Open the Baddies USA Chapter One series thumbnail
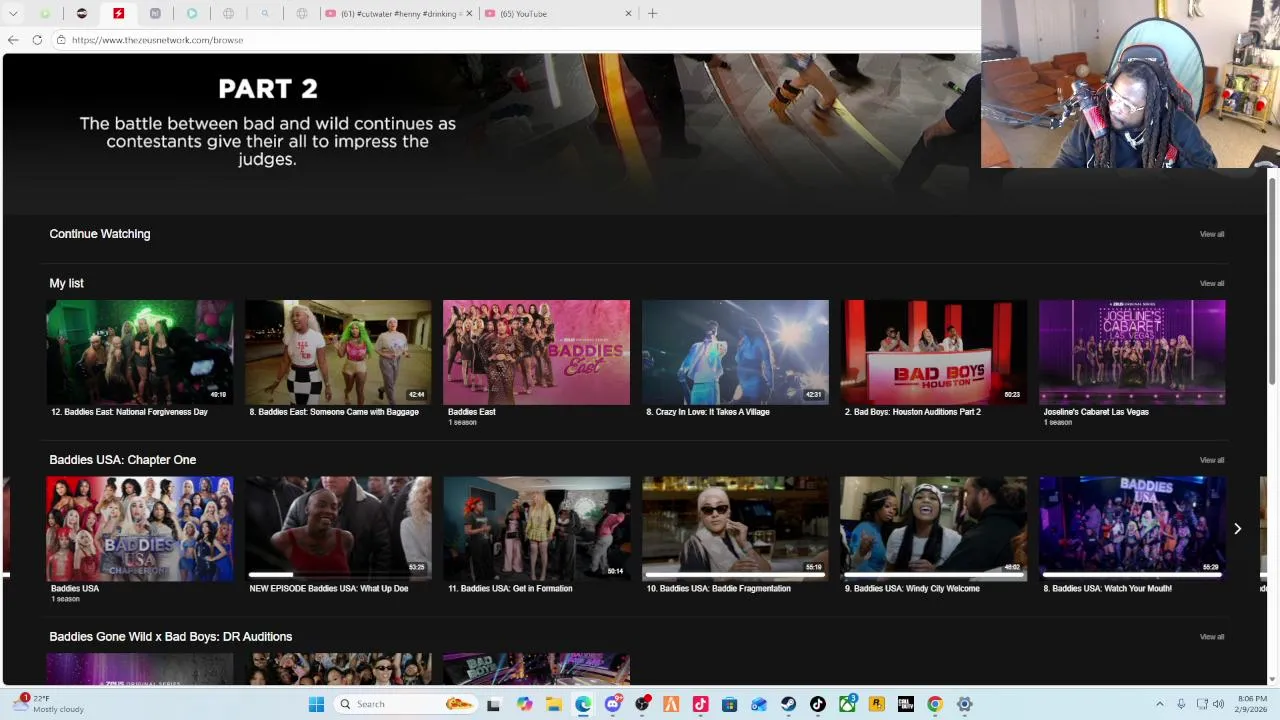The image size is (1280, 720). (140, 529)
